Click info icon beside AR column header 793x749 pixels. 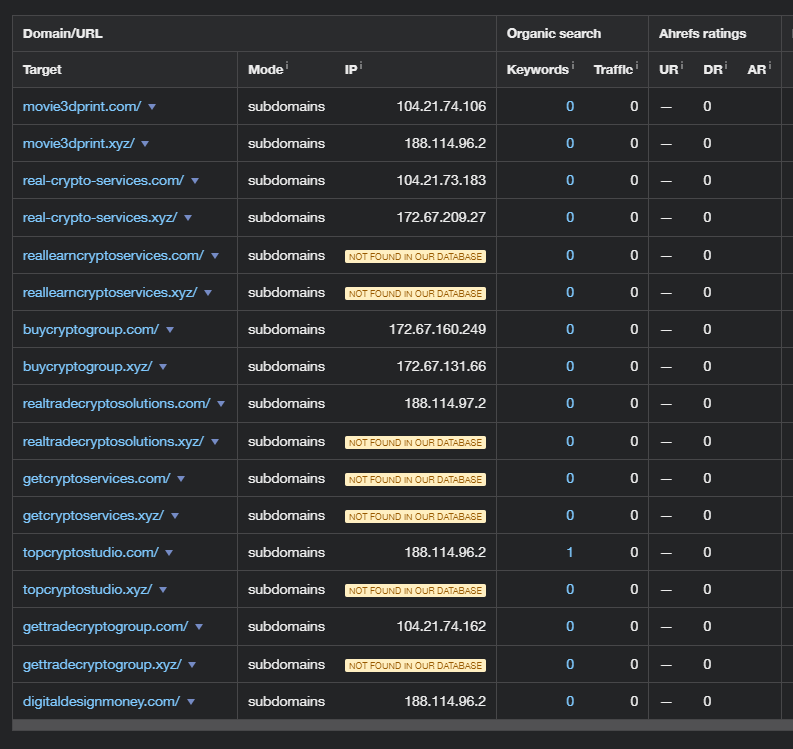pos(770,66)
